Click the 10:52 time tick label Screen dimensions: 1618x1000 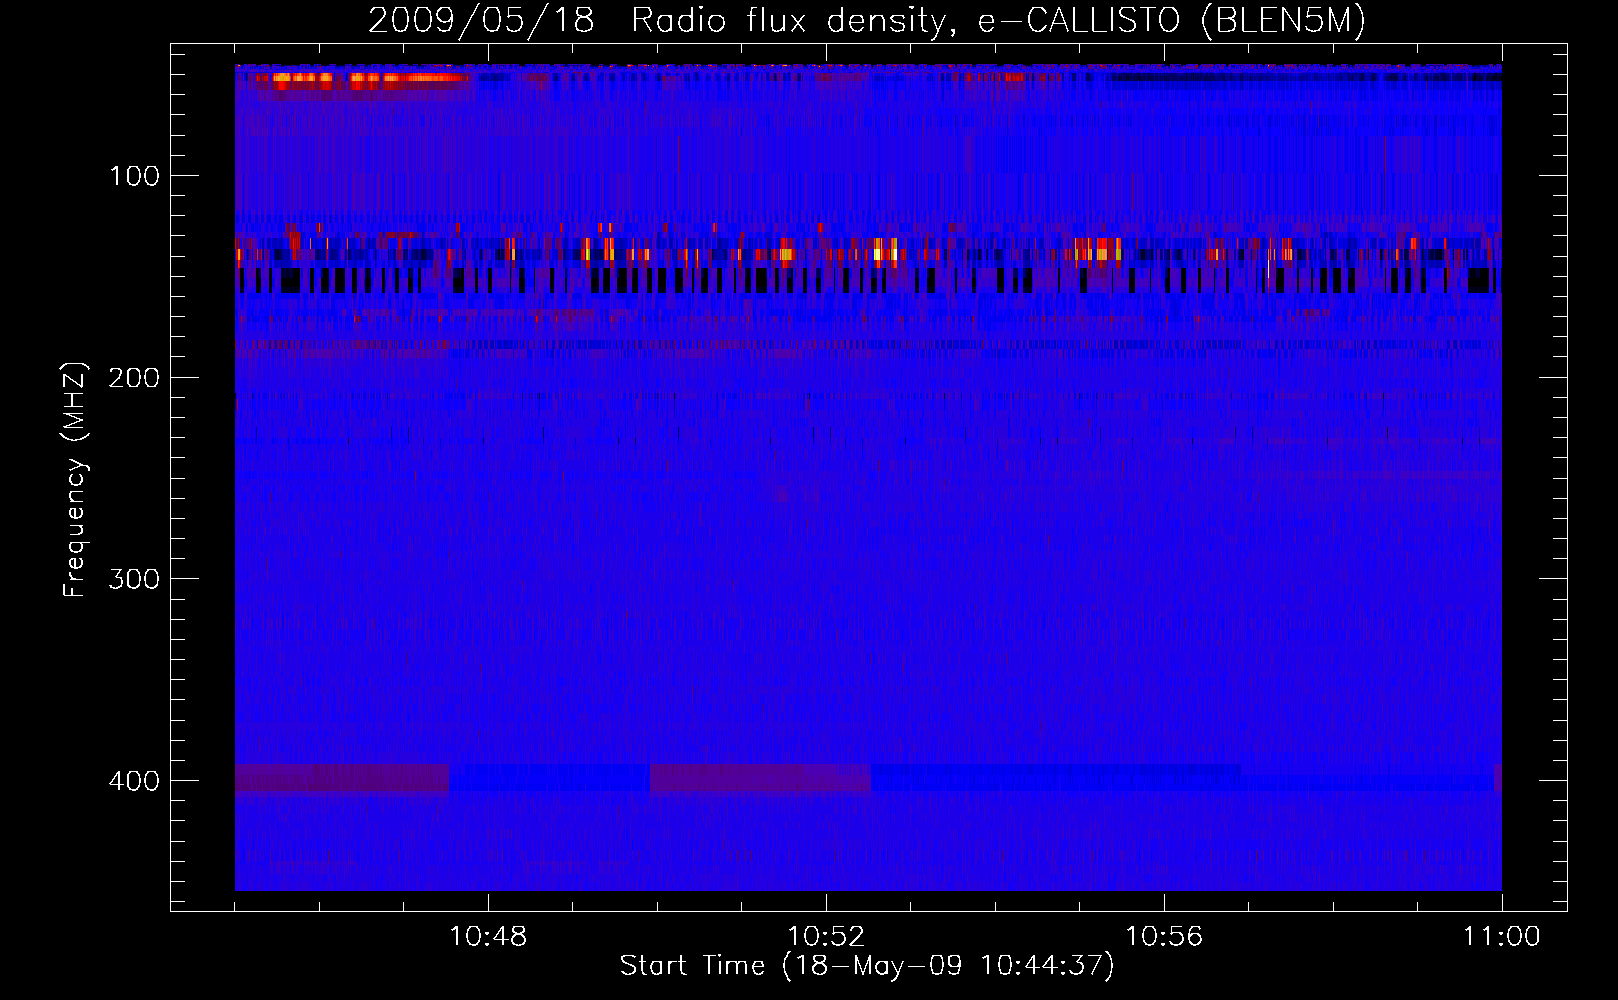826,937
